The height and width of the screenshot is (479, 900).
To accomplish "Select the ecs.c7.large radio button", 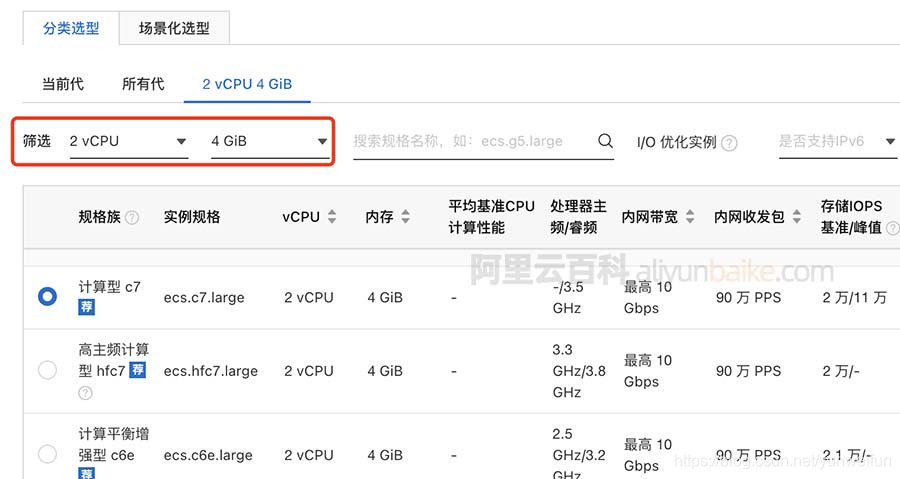I will tap(47, 297).
